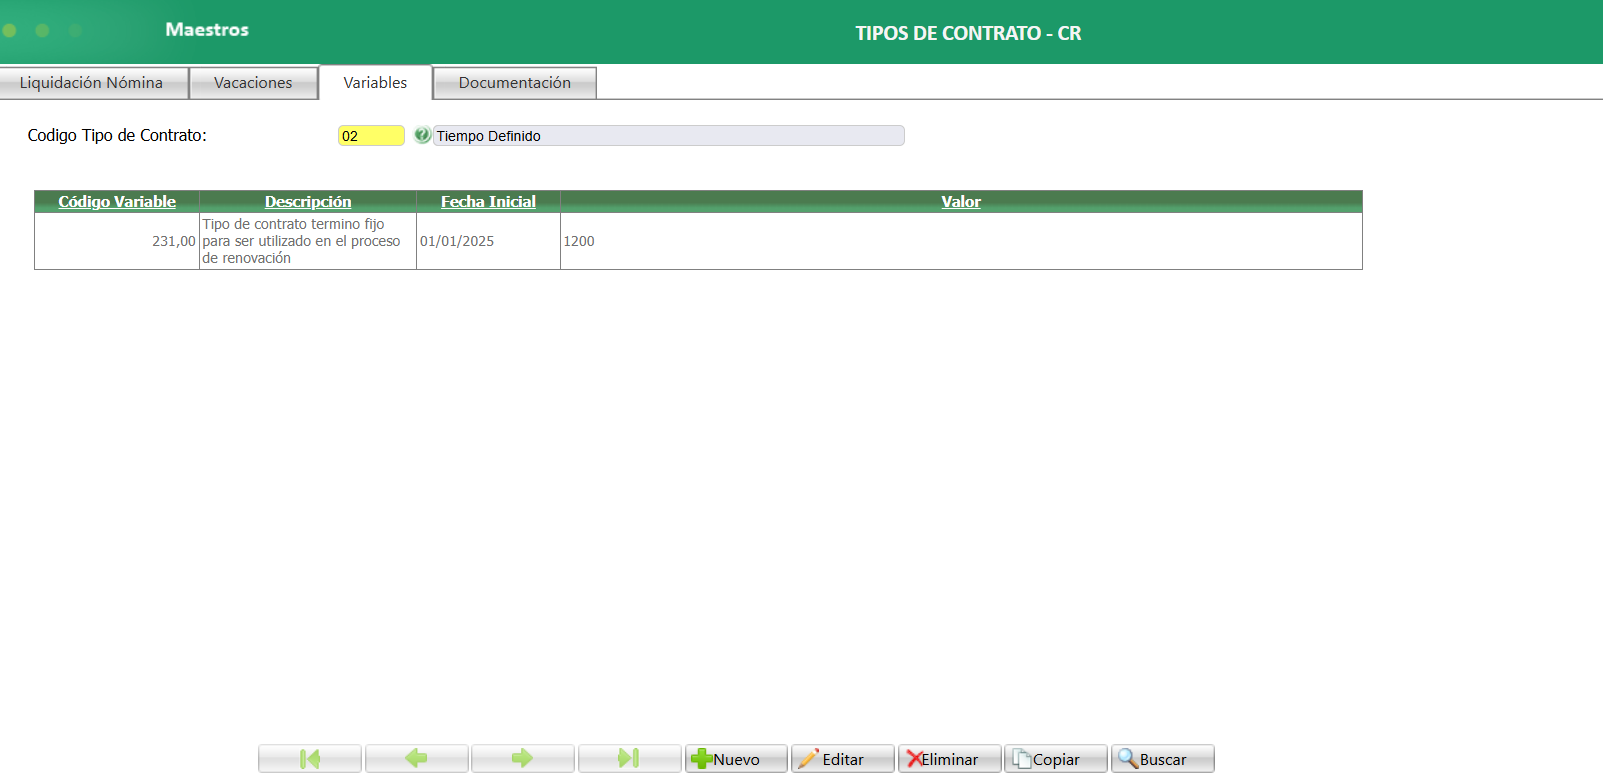Switch to the Vacaciones tab
This screenshot has height=775, width=1603.
[253, 83]
